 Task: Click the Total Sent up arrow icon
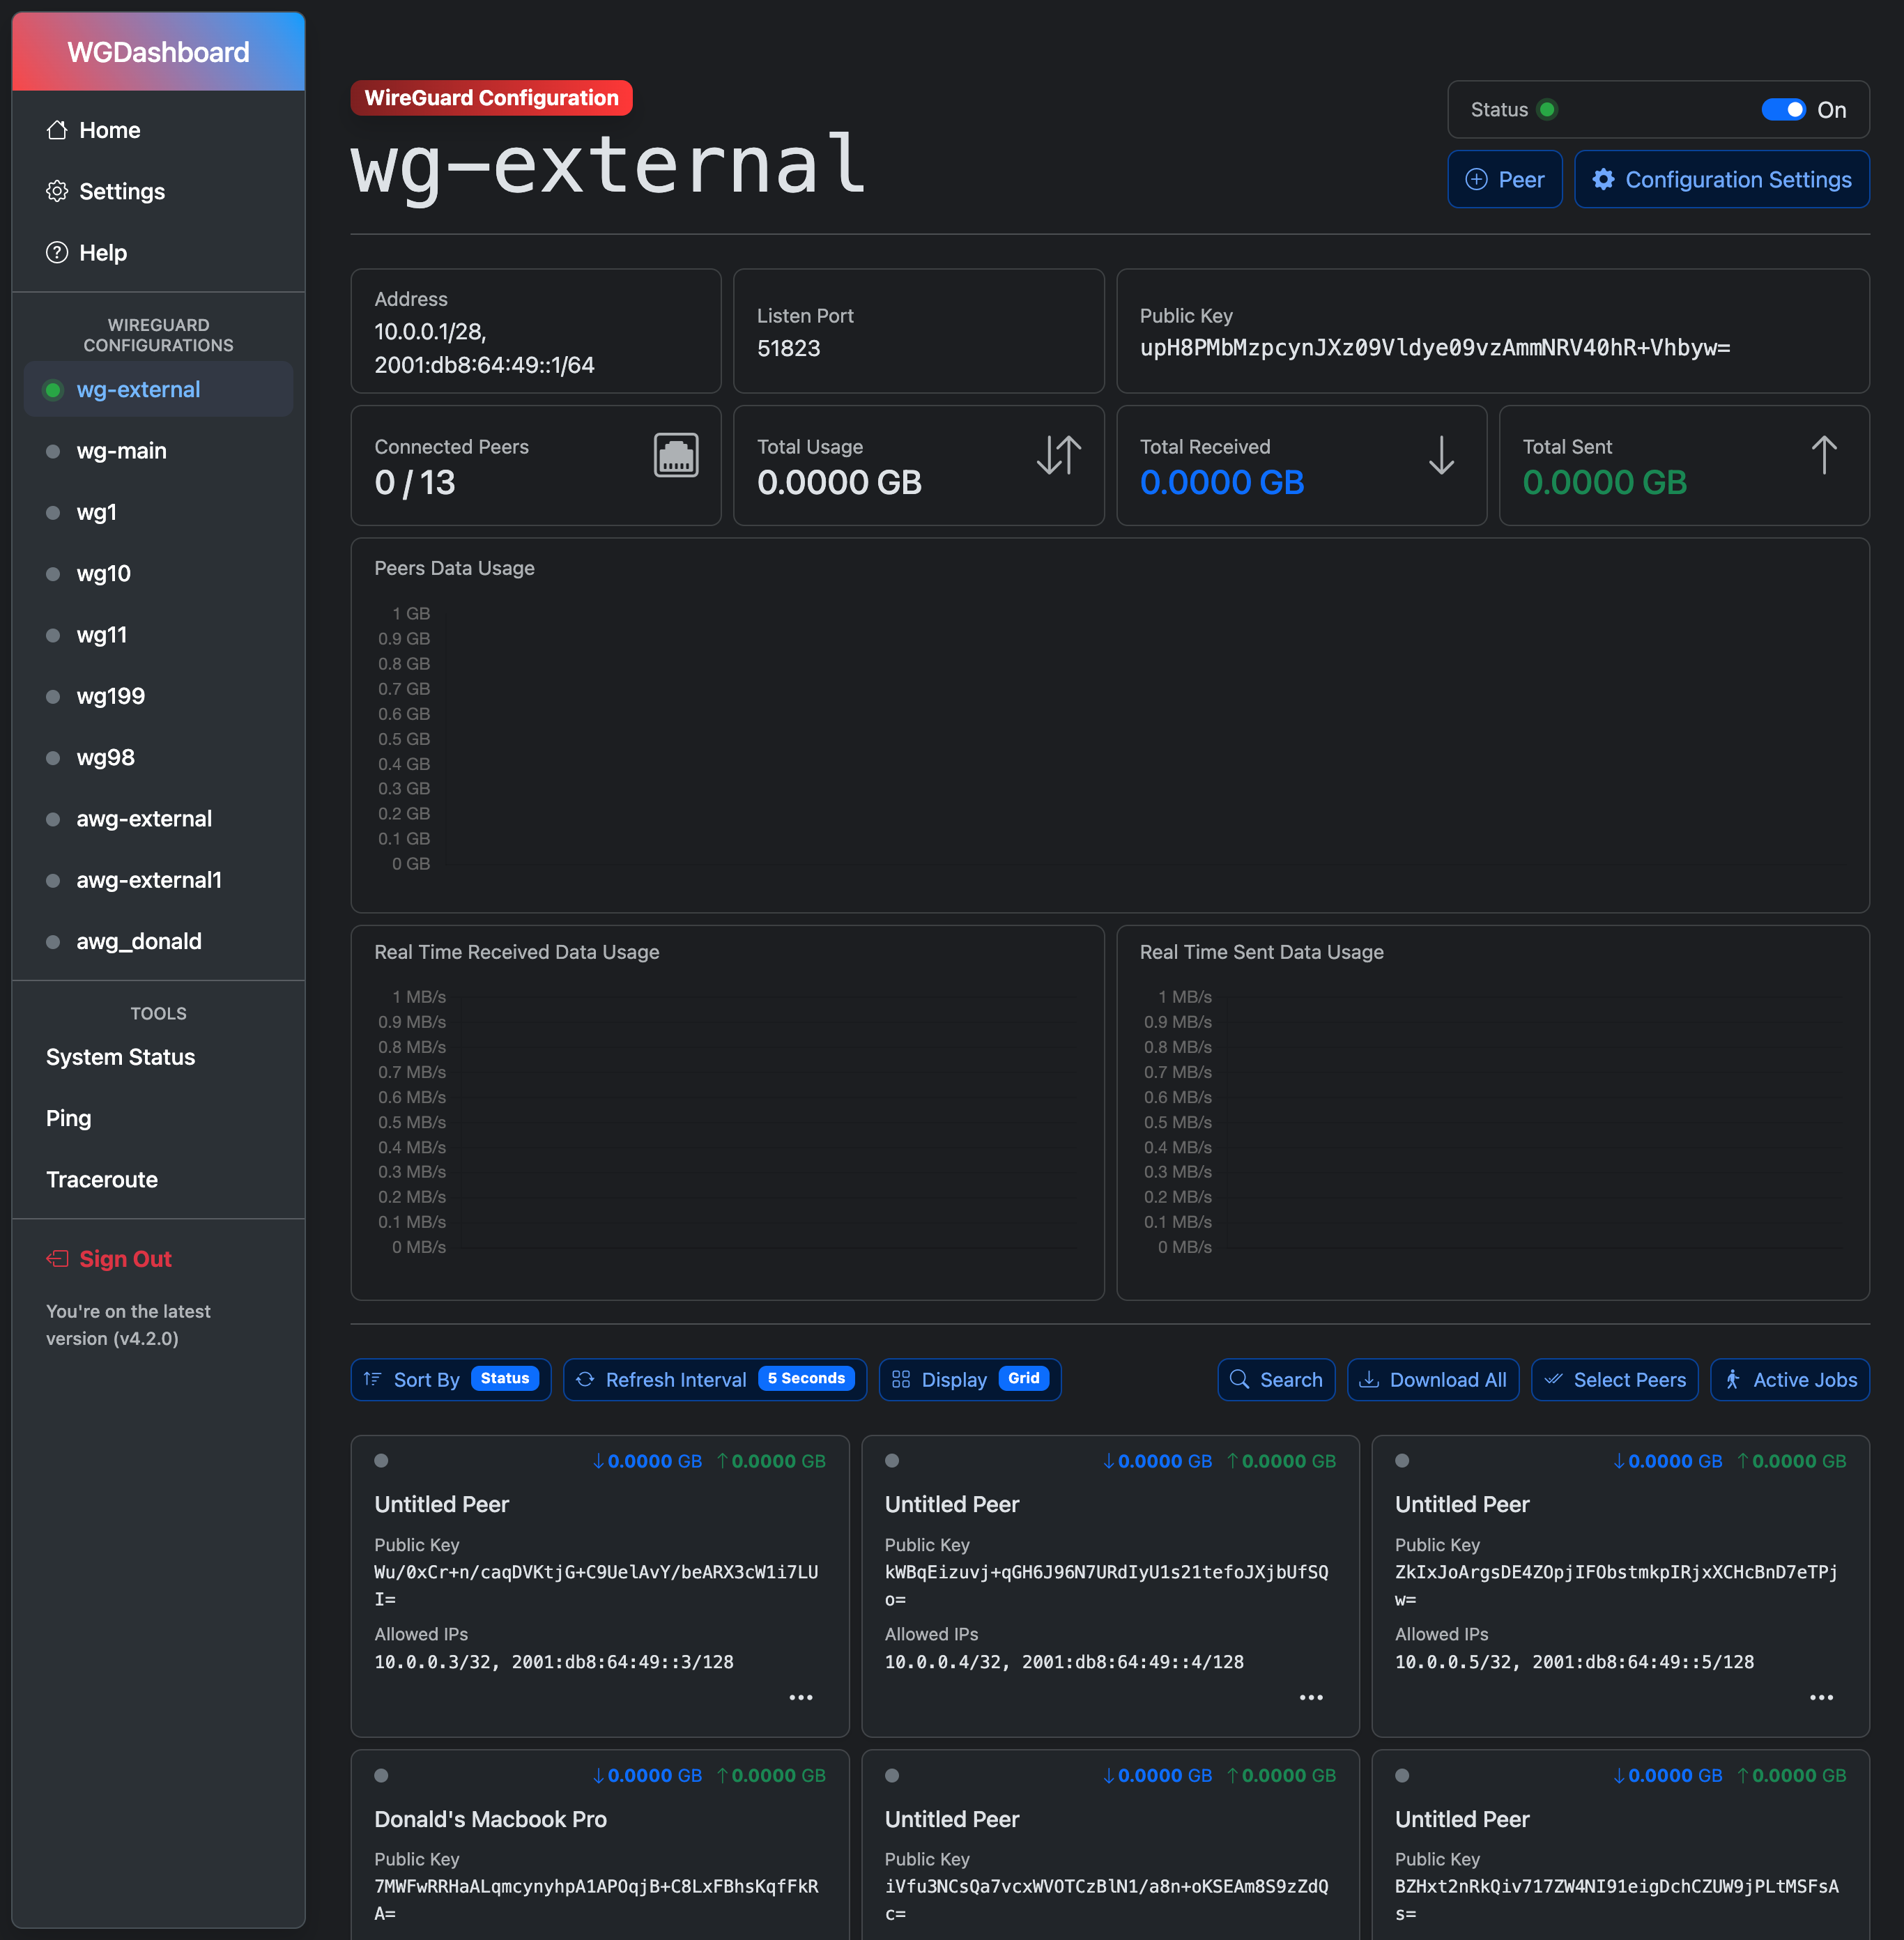[1823, 456]
